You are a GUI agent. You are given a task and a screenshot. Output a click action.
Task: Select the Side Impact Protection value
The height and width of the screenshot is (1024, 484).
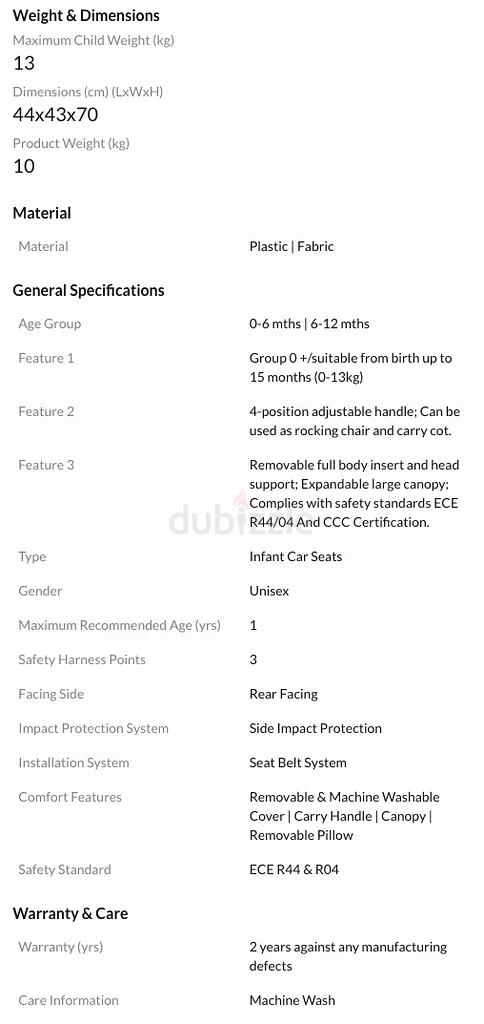(315, 728)
